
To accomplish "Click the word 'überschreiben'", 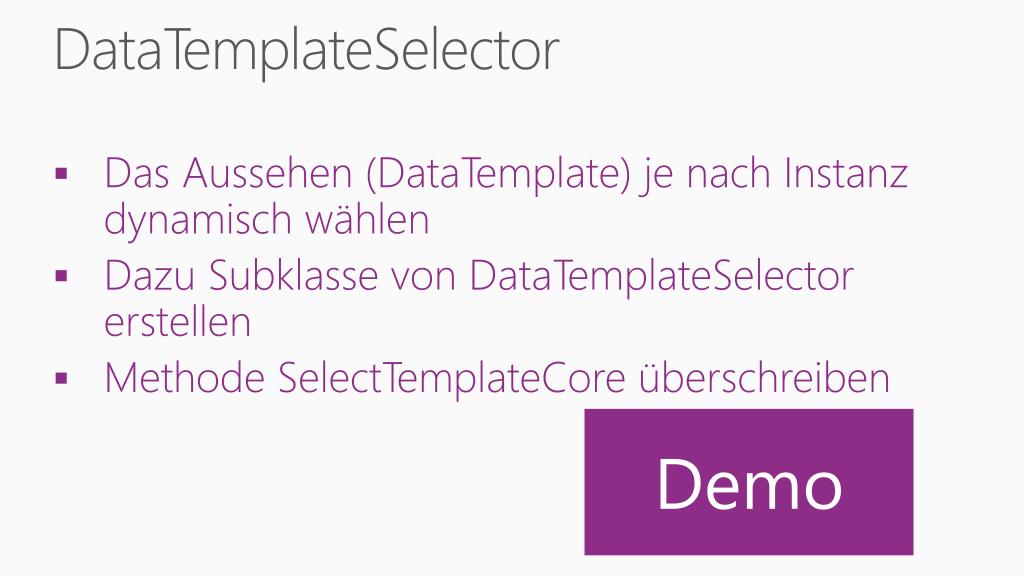I will 764,377.
